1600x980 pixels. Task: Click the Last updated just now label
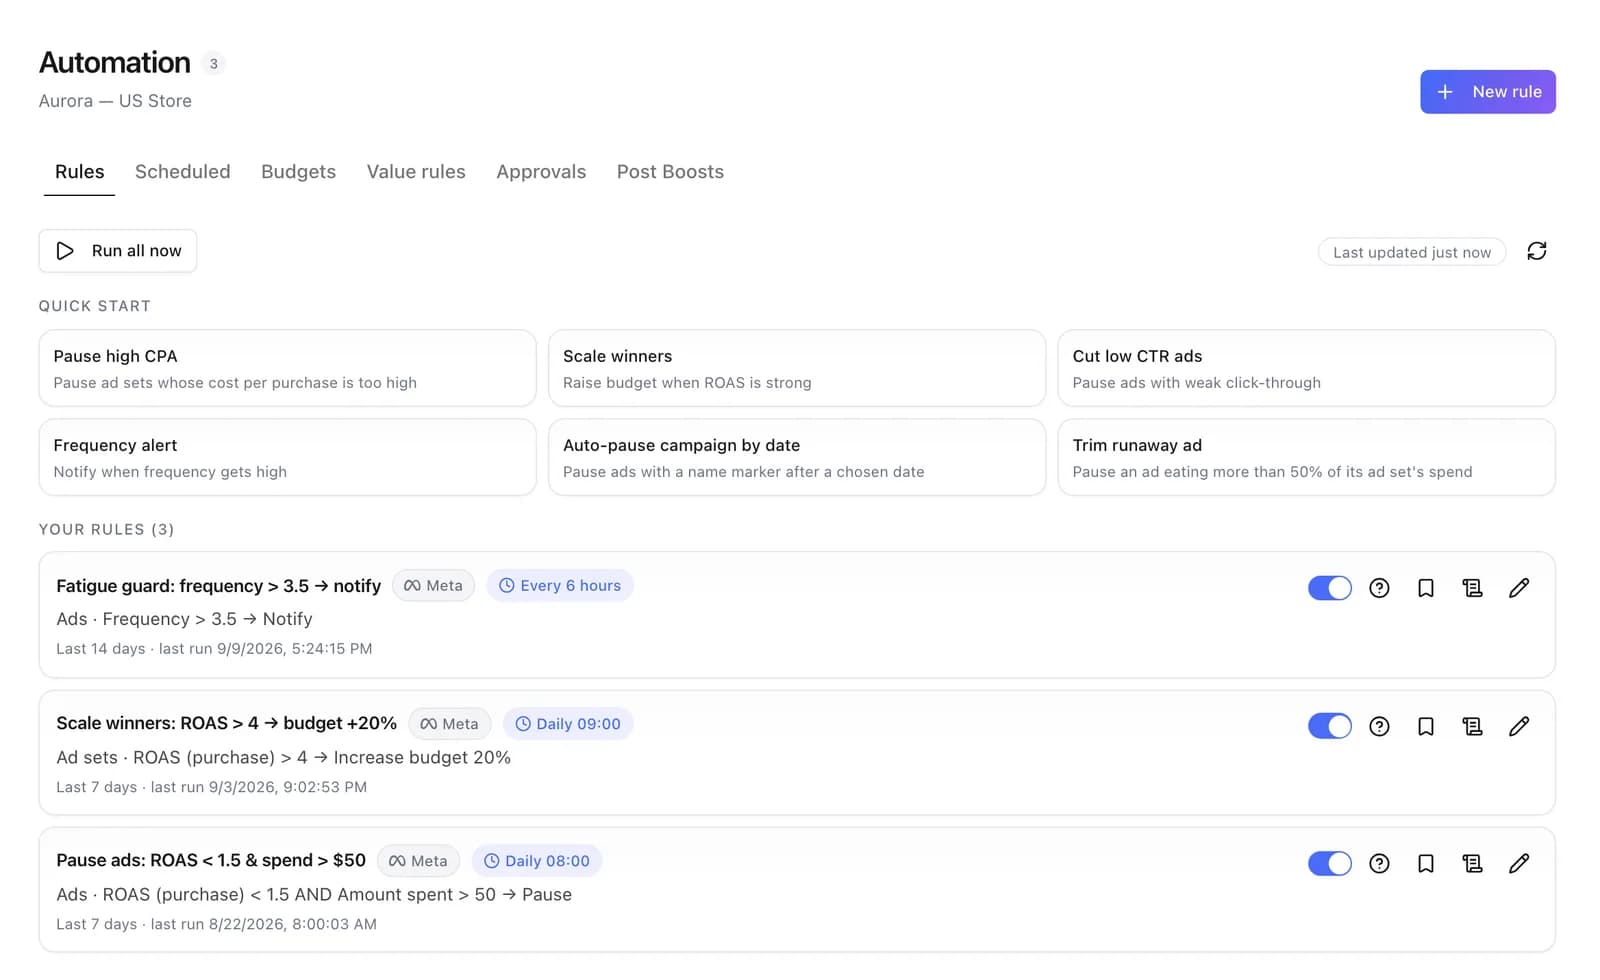pos(1412,252)
